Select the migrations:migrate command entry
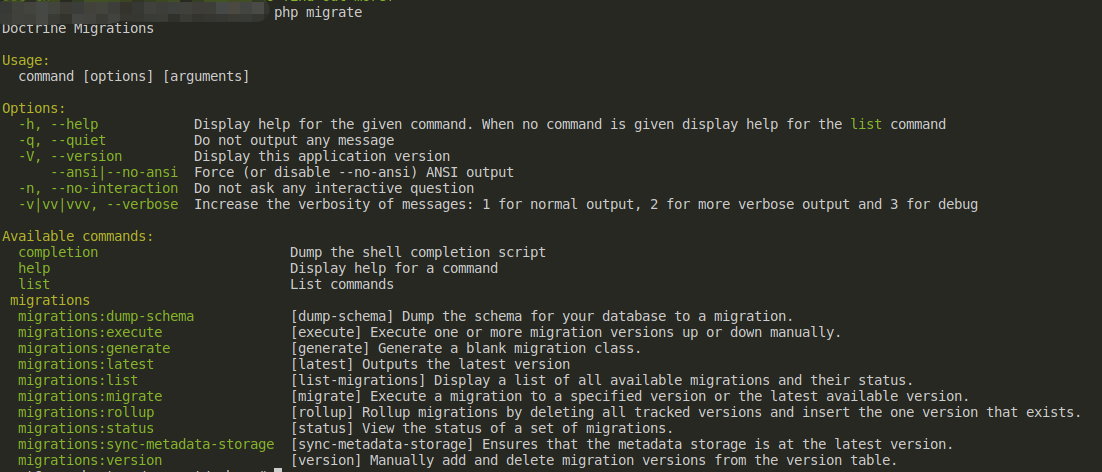1102x472 pixels. 90,396
